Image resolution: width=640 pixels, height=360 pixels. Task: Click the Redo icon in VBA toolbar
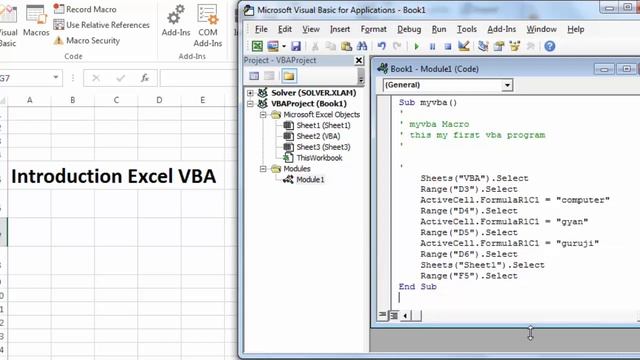pos(397,46)
